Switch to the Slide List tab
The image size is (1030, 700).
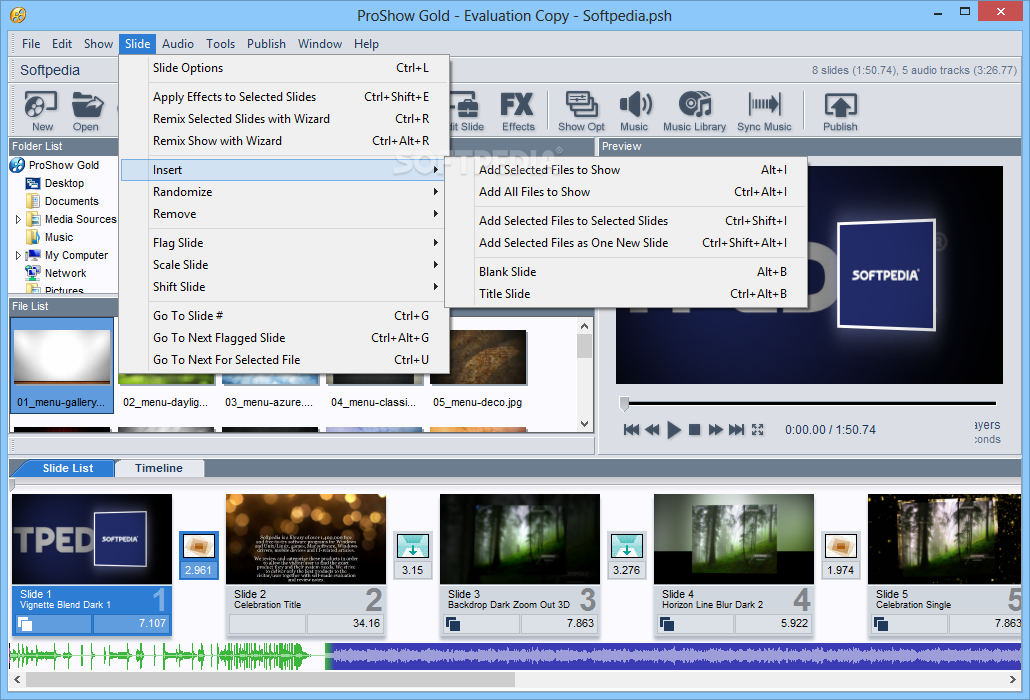[x=68, y=468]
